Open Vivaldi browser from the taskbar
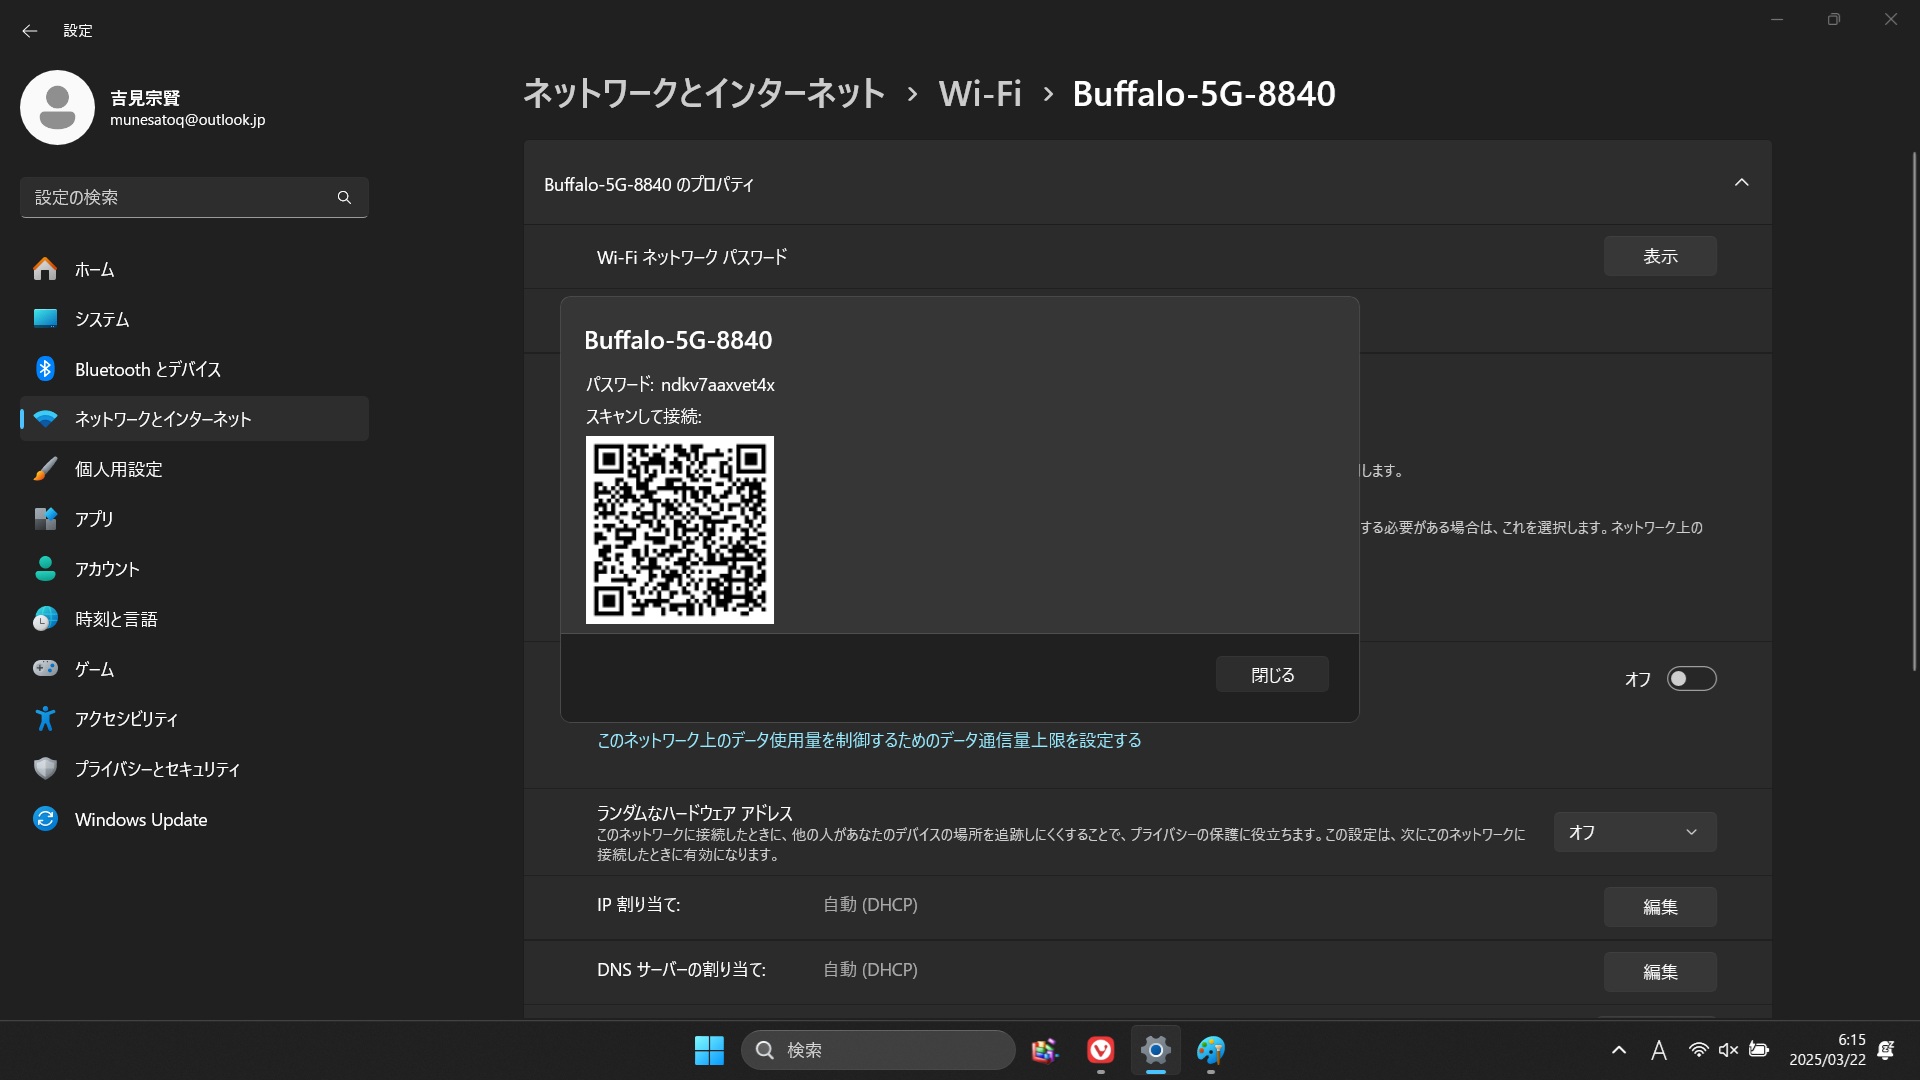This screenshot has height=1080, width=1920. click(1100, 1050)
